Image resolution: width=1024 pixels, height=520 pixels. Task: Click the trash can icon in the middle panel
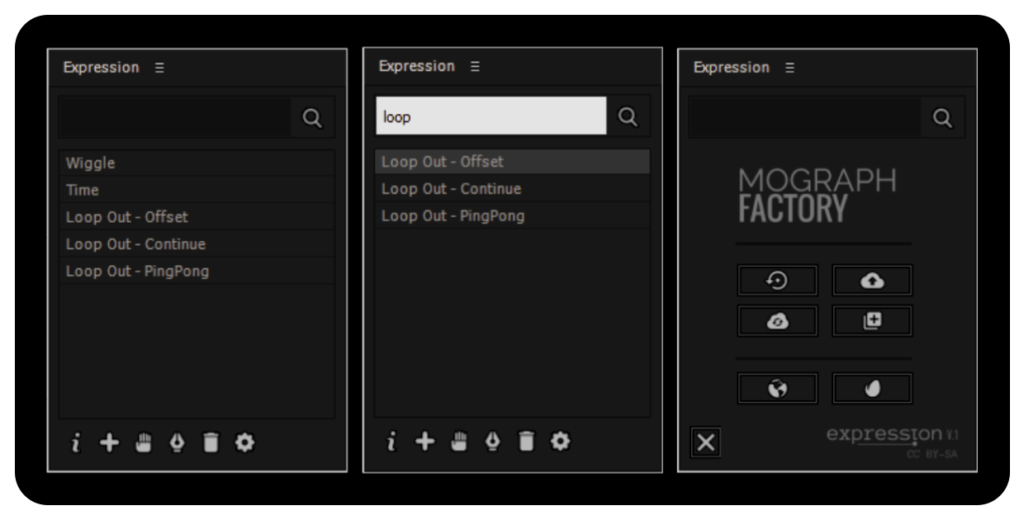(x=526, y=441)
